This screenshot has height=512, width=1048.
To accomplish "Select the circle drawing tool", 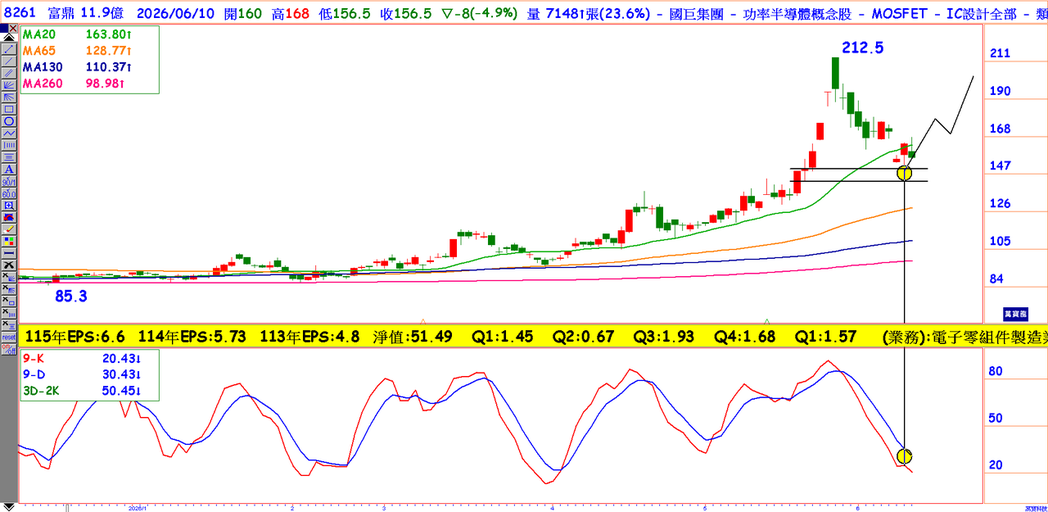I will click(x=9, y=121).
